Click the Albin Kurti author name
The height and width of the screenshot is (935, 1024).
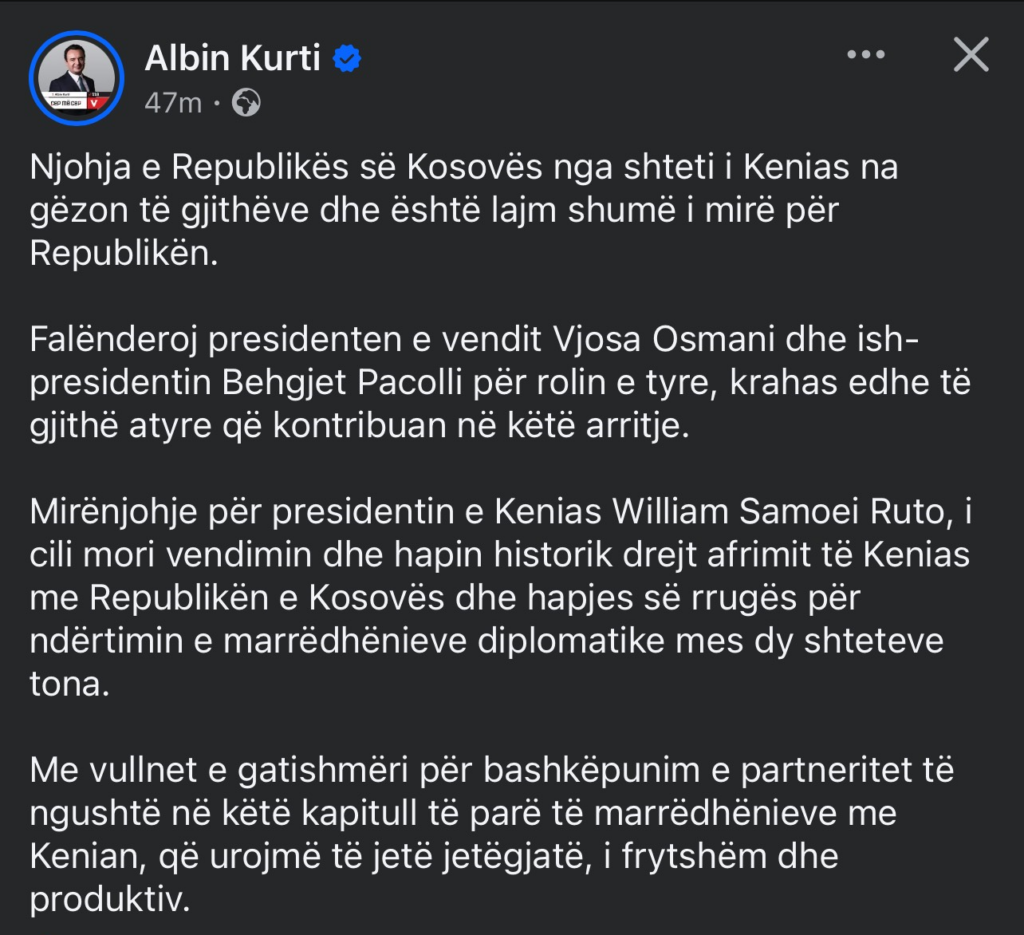232,59
